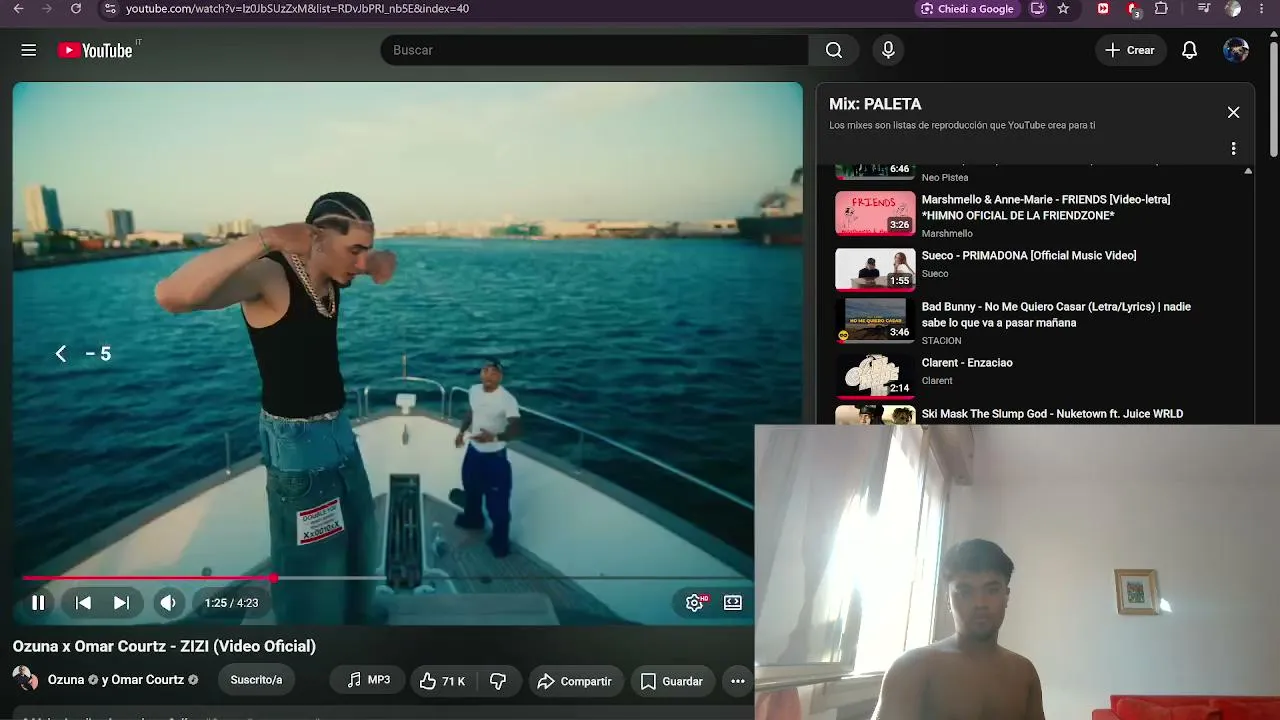This screenshot has height=720, width=1280.
Task: Open the Ozuna channel name link
Action: [66, 680]
